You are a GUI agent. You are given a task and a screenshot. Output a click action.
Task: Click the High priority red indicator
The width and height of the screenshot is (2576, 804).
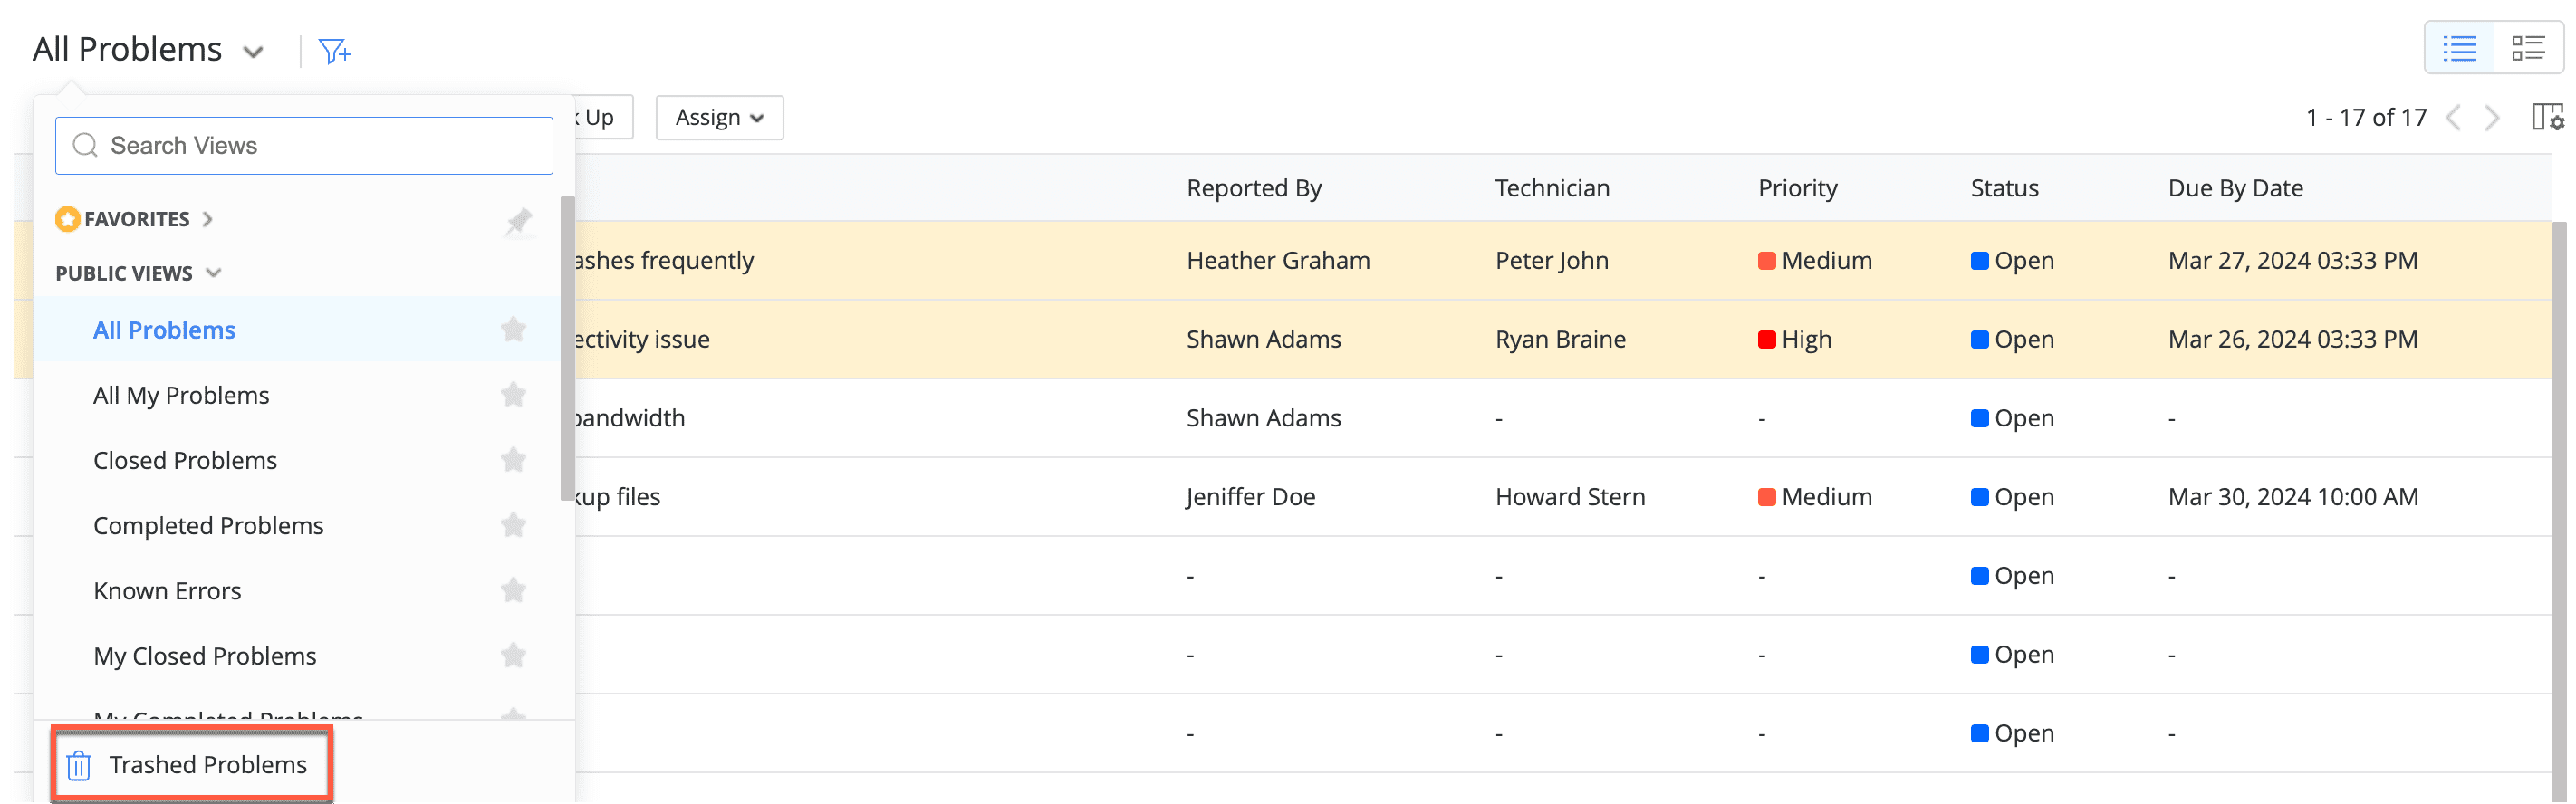1766,340
